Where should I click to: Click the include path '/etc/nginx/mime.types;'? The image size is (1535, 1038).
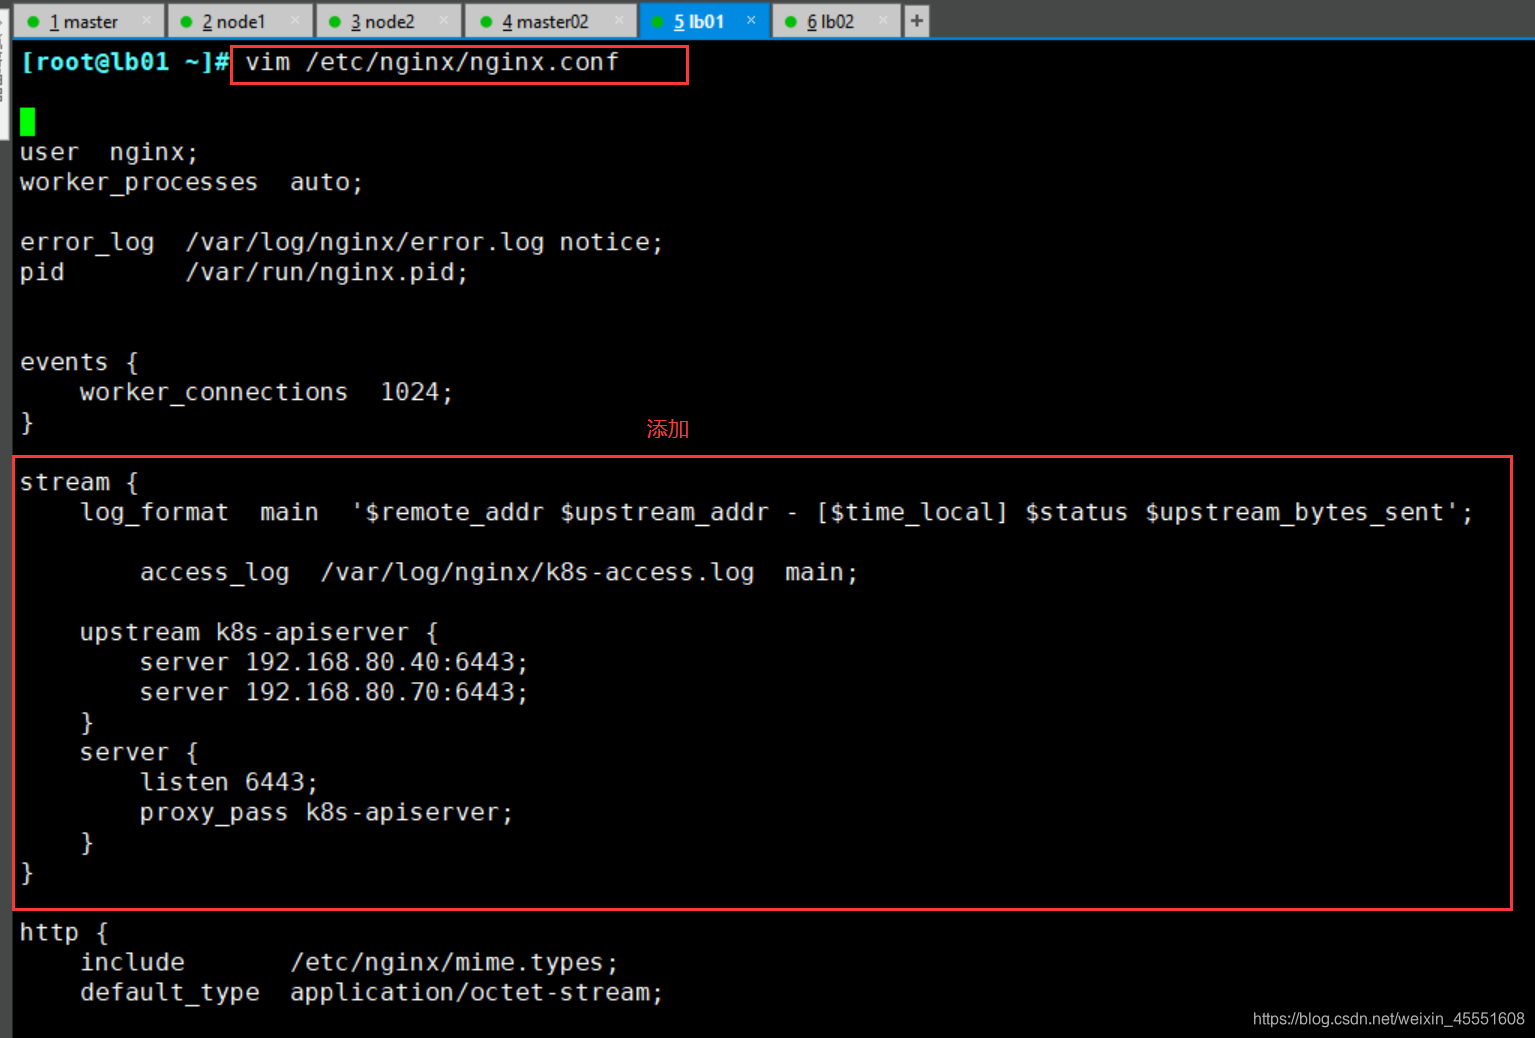tap(454, 963)
